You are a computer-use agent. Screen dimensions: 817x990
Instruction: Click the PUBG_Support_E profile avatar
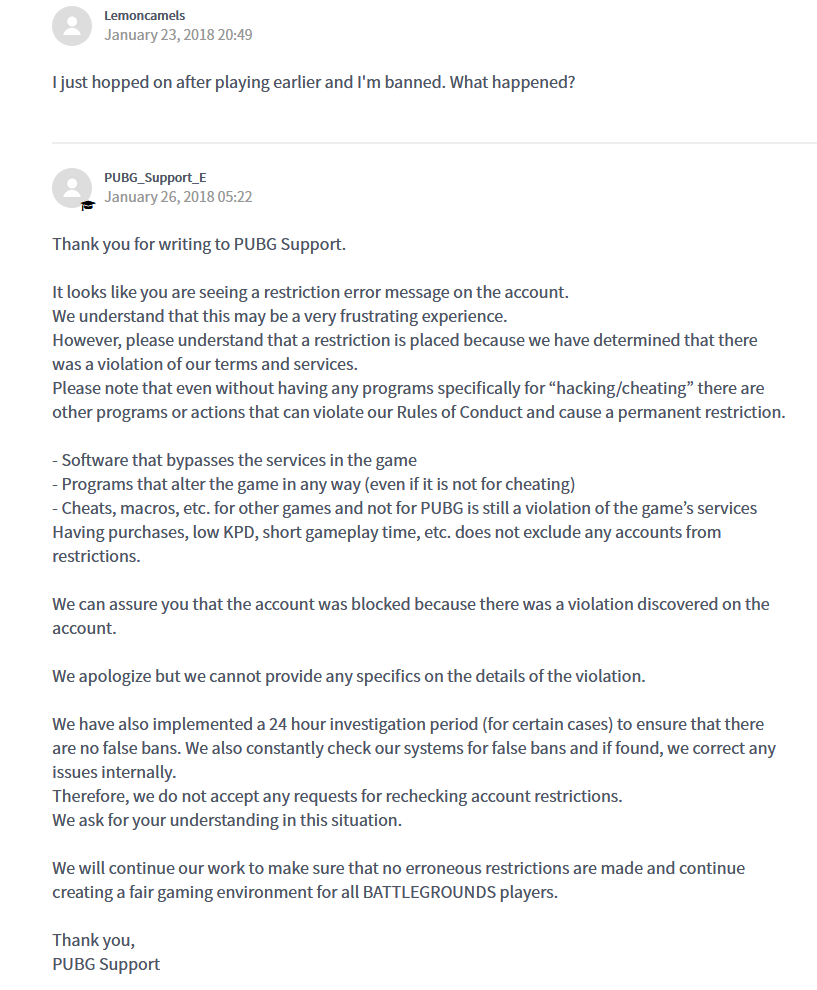[x=72, y=187]
